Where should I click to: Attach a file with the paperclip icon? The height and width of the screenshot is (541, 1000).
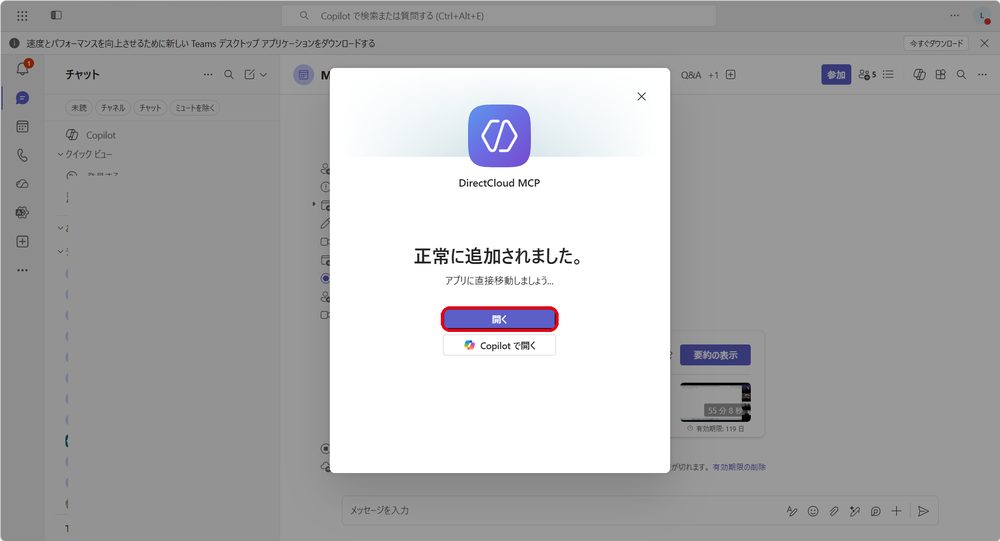(x=834, y=511)
